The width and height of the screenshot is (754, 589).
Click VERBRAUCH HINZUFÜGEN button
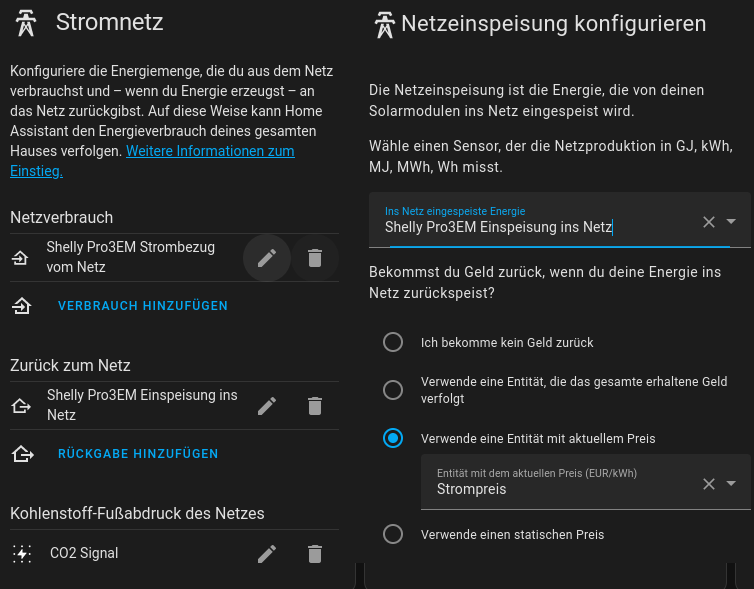click(x=143, y=306)
